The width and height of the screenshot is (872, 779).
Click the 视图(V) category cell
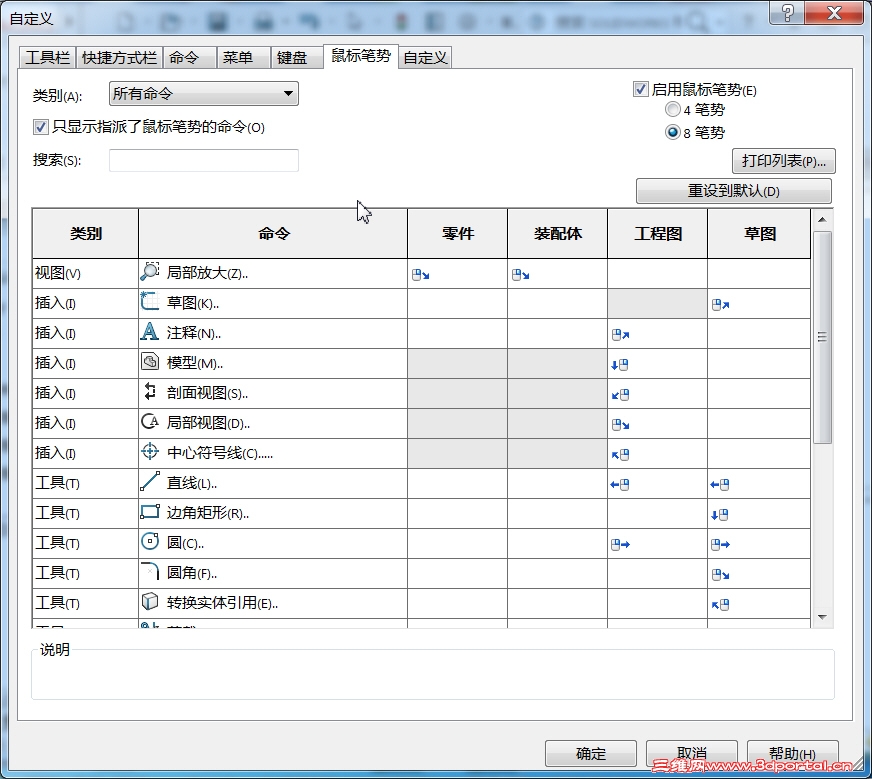point(86,273)
